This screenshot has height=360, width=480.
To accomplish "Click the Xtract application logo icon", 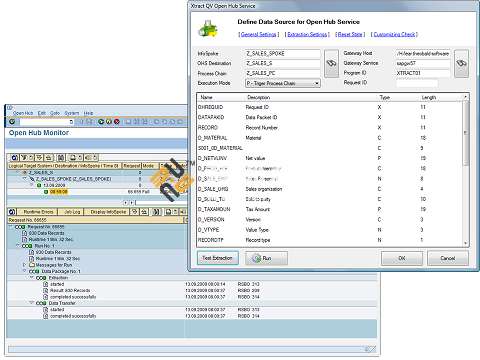I will coord(208,29).
